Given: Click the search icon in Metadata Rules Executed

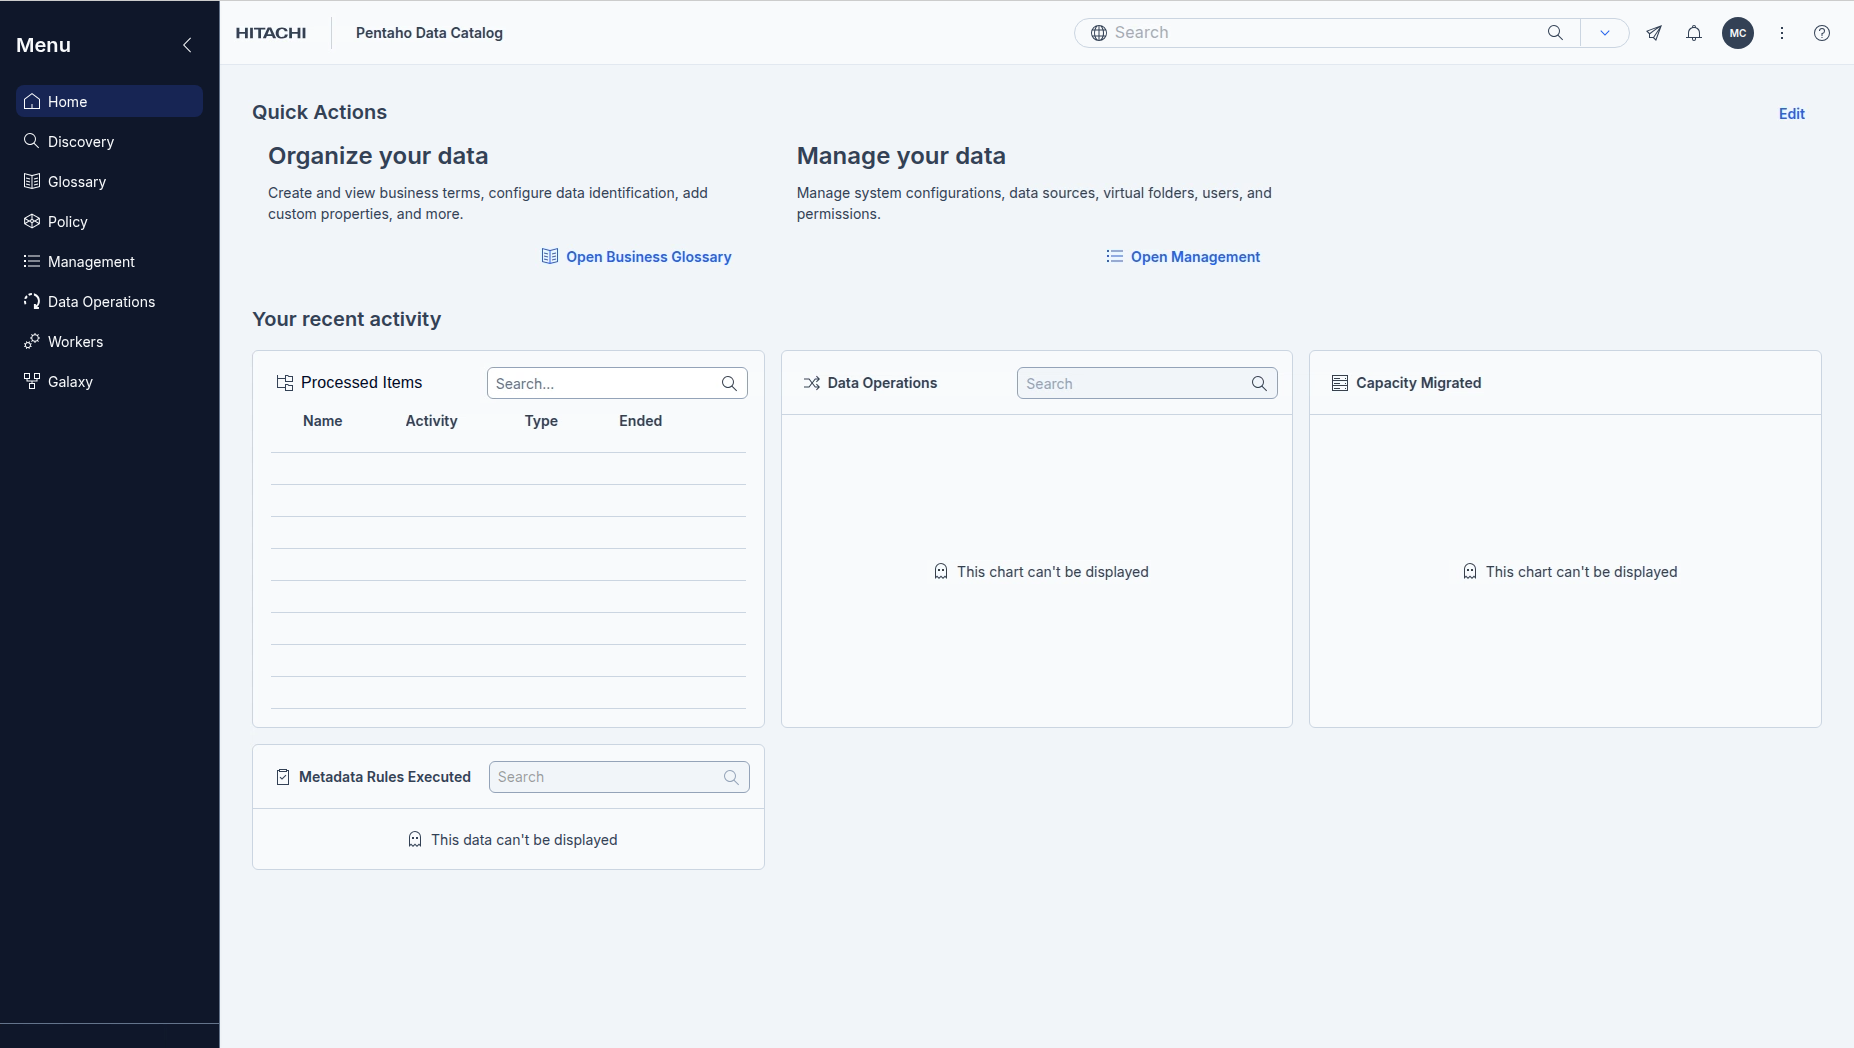Looking at the screenshot, I should pyautogui.click(x=731, y=778).
